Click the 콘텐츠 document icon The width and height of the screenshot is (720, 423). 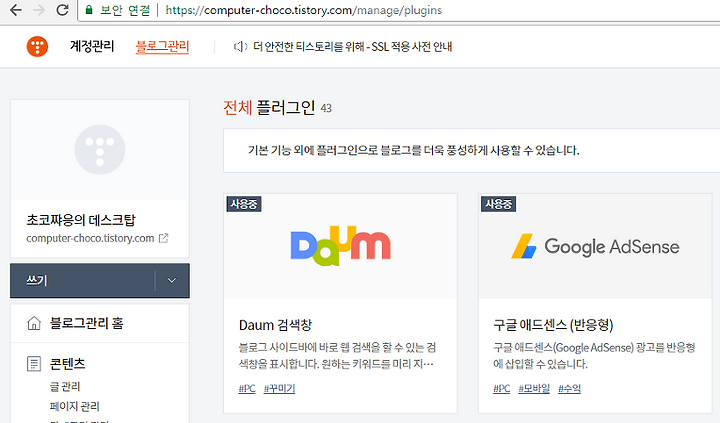(x=34, y=364)
